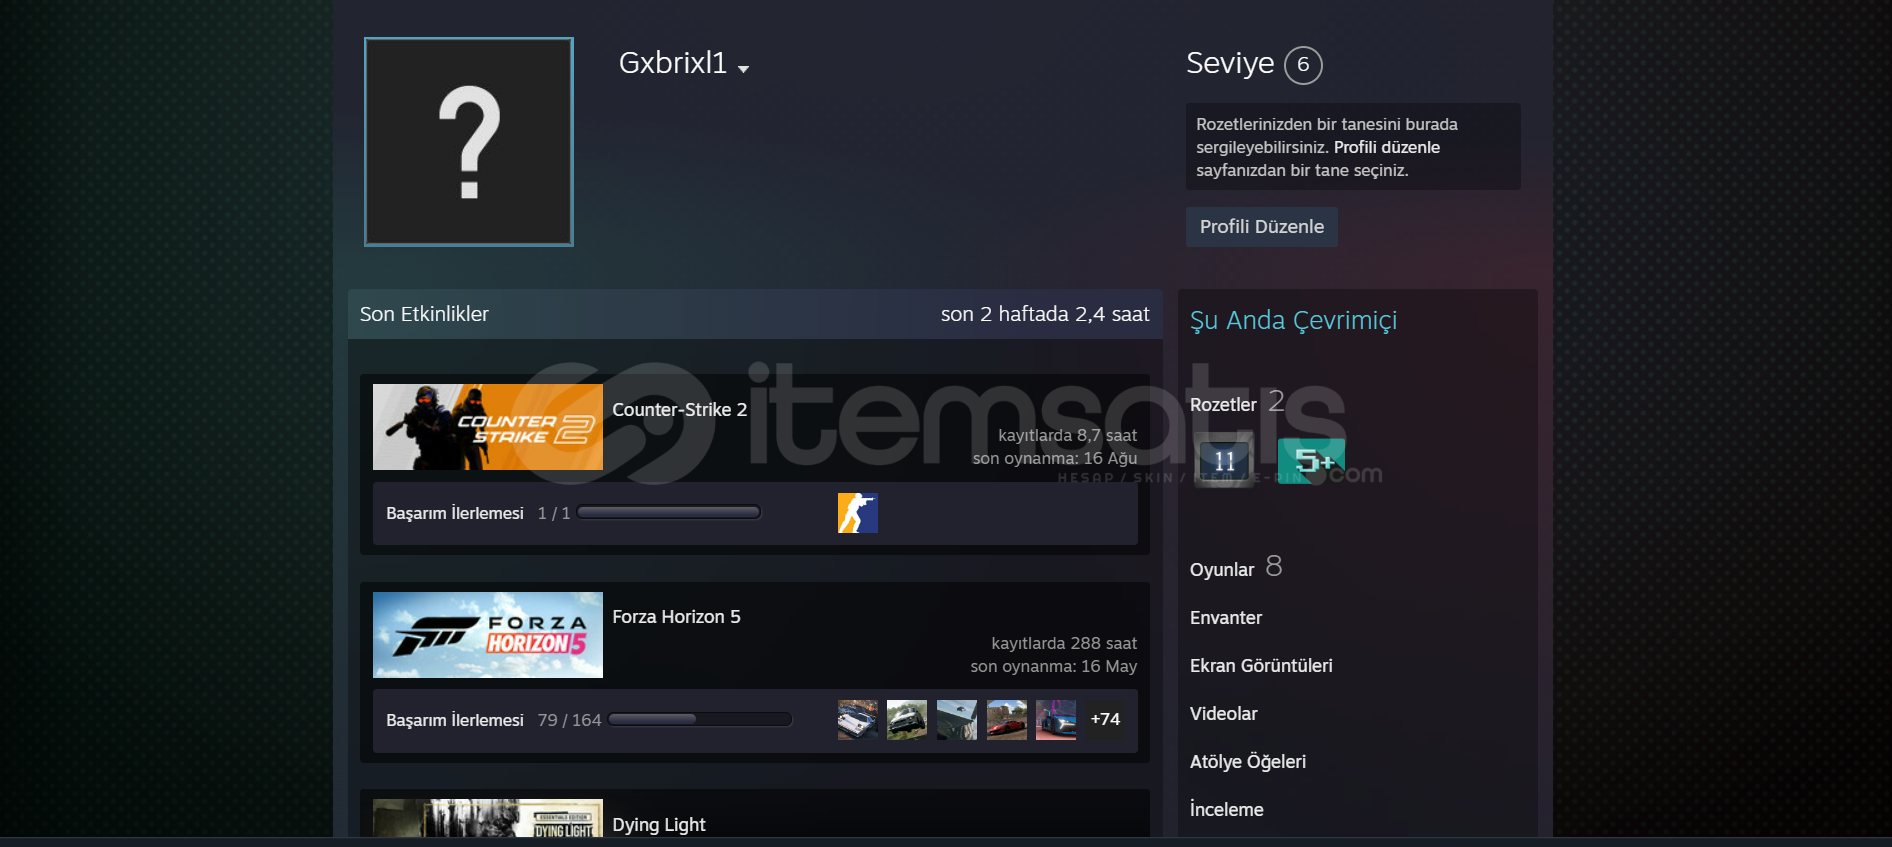Click the Profili düzenle inline link
The height and width of the screenshot is (847, 1892).
[1386, 147]
